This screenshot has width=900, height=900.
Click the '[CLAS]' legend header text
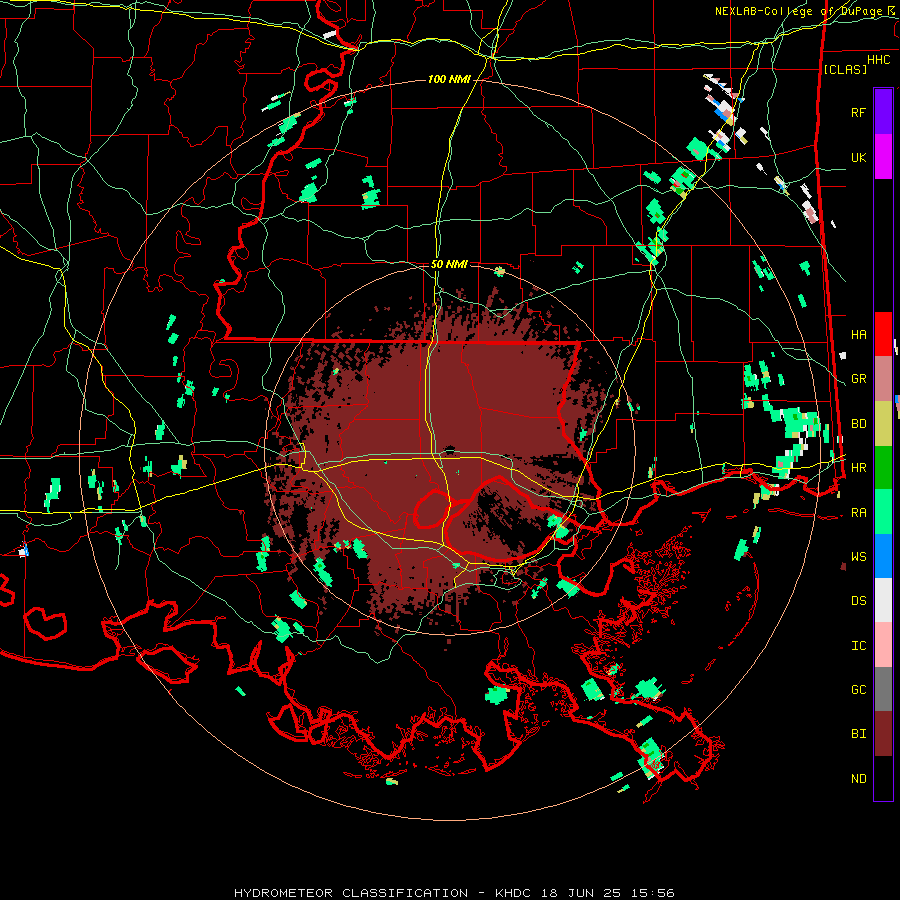(845, 69)
